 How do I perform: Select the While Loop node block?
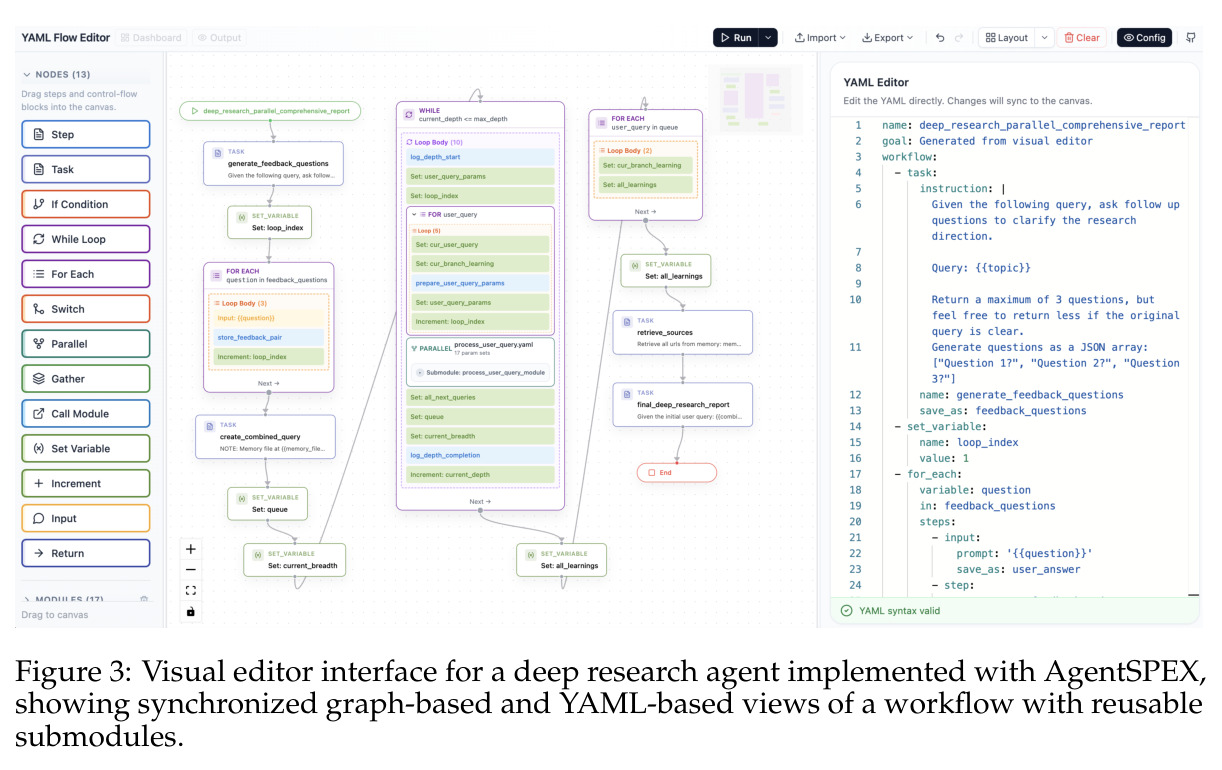pos(86,239)
